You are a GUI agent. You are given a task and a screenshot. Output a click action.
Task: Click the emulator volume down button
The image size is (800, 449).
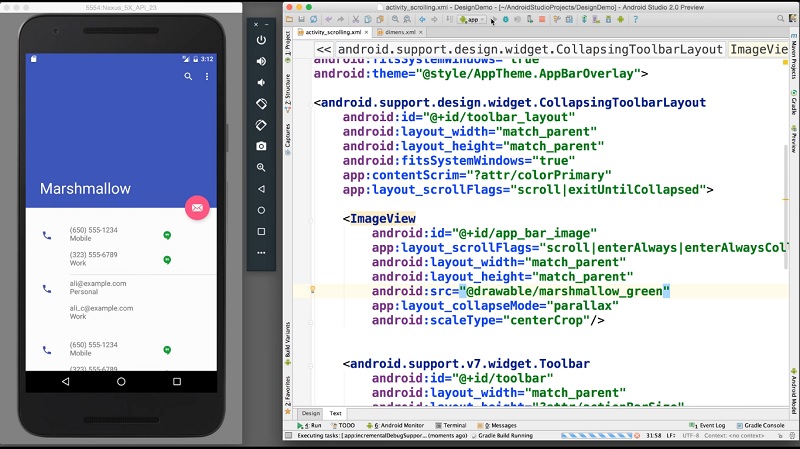pos(261,83)
